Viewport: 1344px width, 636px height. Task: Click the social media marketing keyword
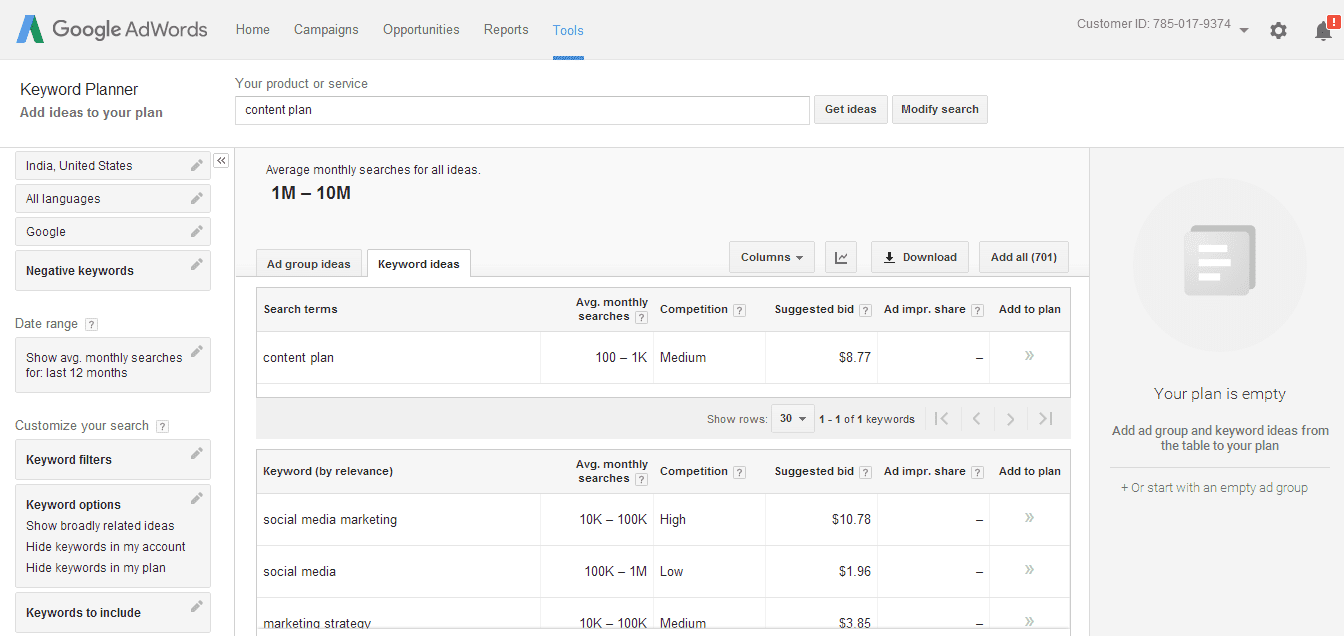pyautogui.click(x=330, y=520)
